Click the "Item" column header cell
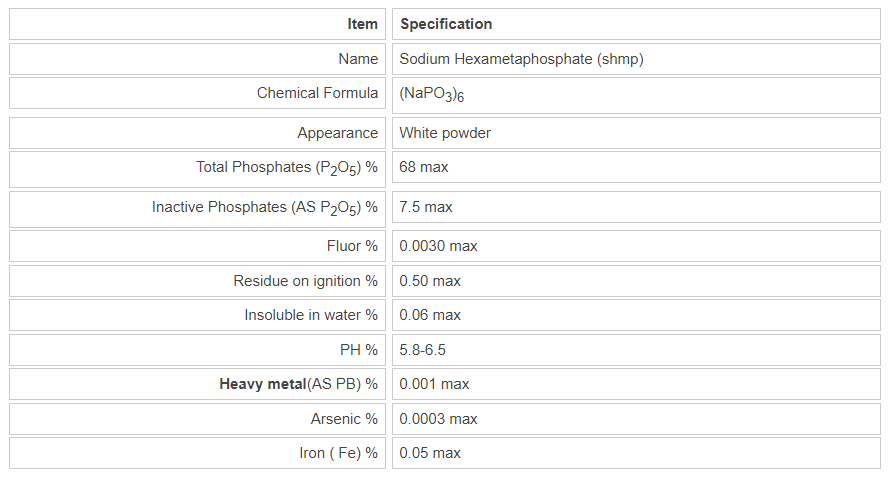 click(x=363, y=24)
